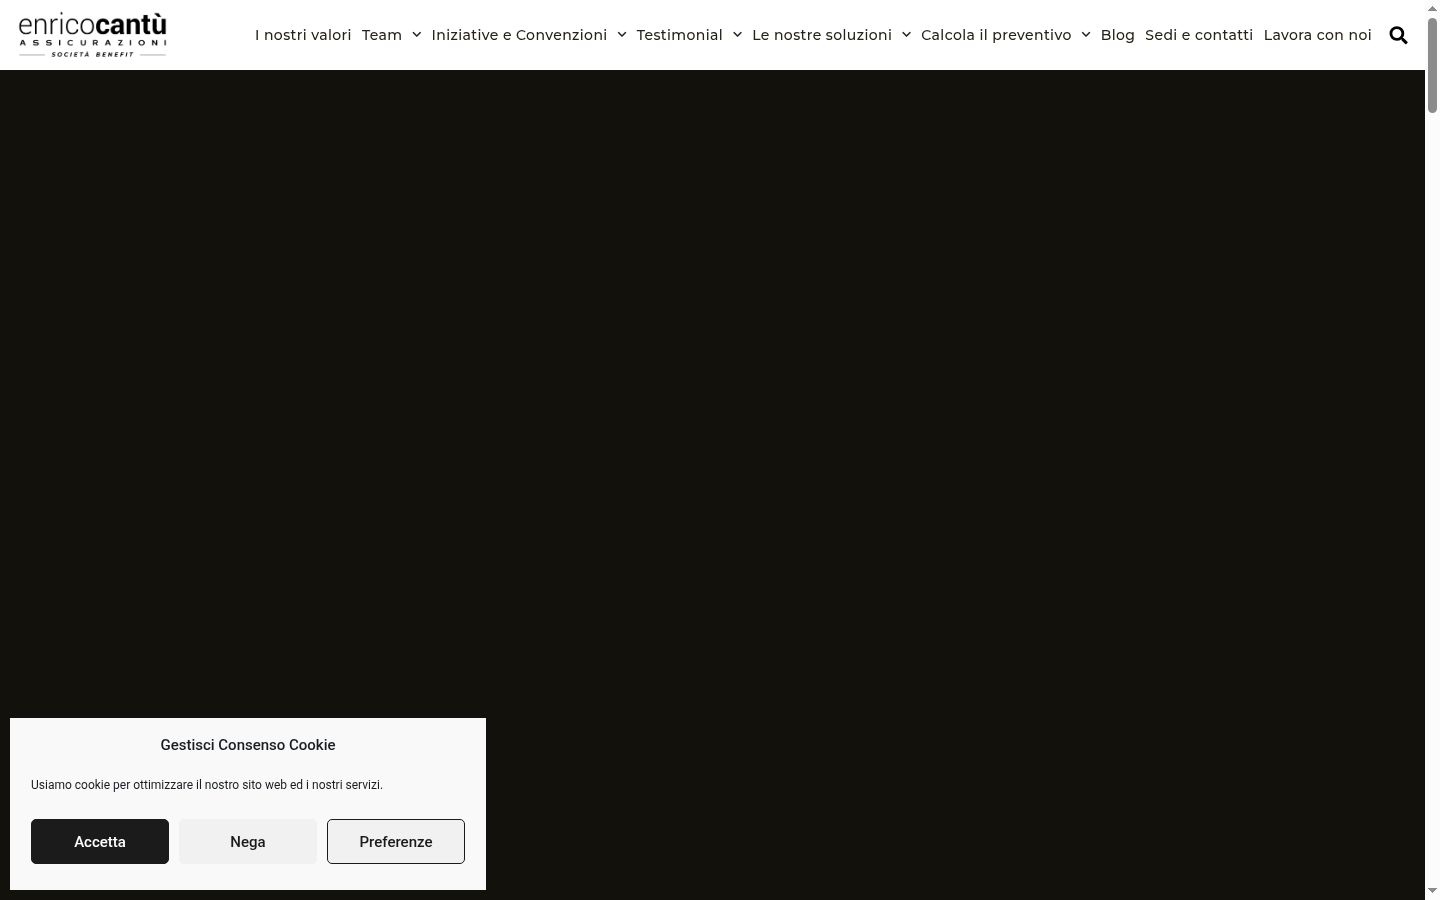Accept cookies with the Accetta button
This screenshot has height=900, width=1440.
click(100, 842)
